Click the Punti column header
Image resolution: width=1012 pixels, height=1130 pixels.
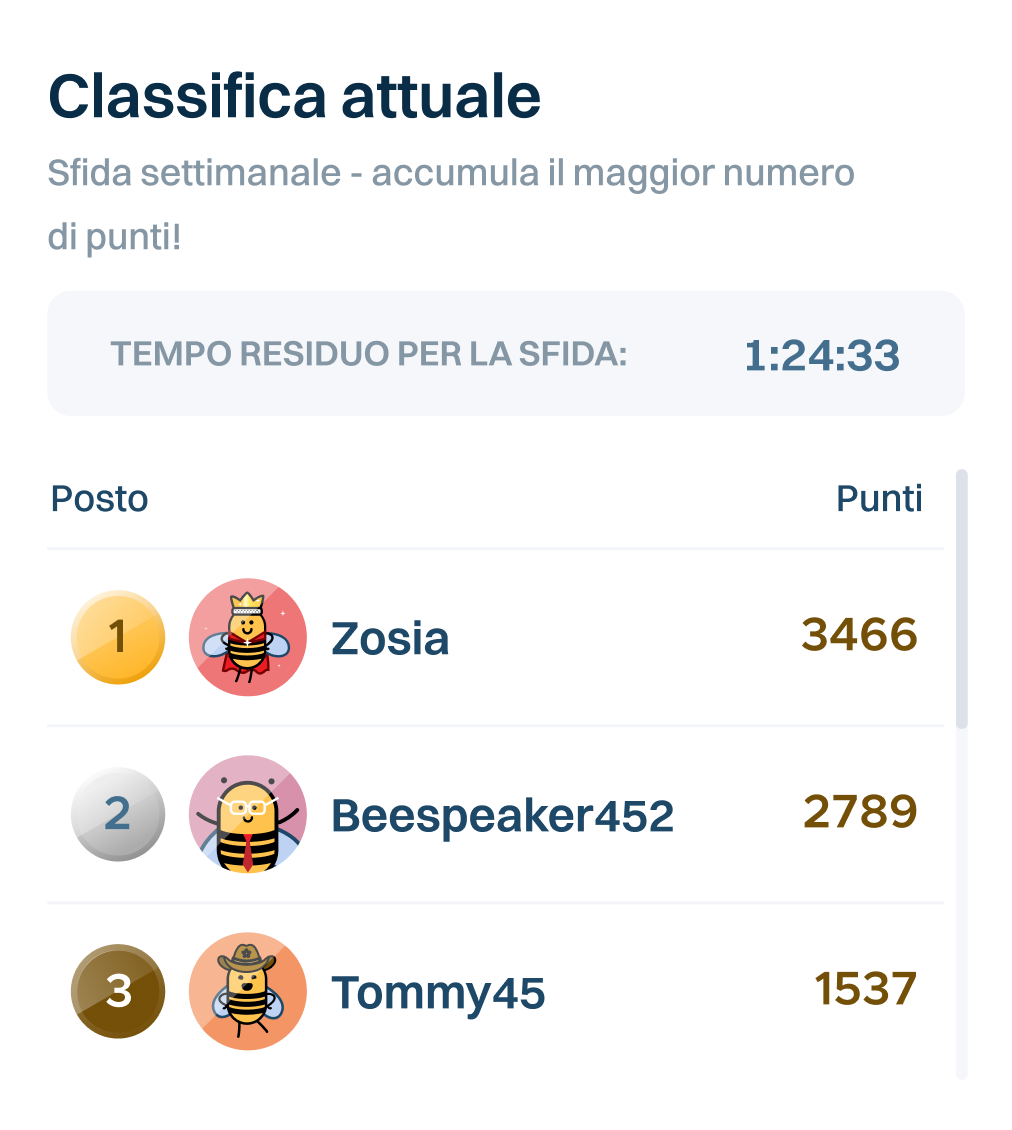point(879,498)
